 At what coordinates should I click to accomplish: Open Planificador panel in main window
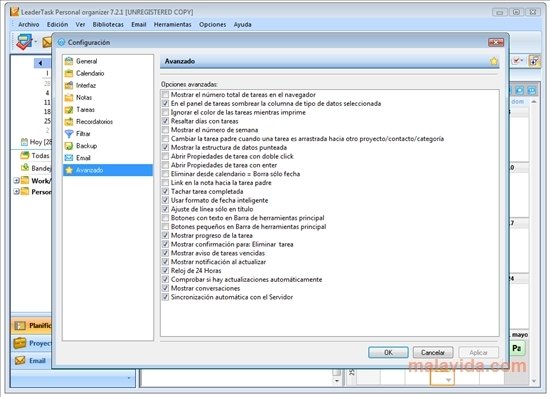pyautogui.click(x=32, y=326)
